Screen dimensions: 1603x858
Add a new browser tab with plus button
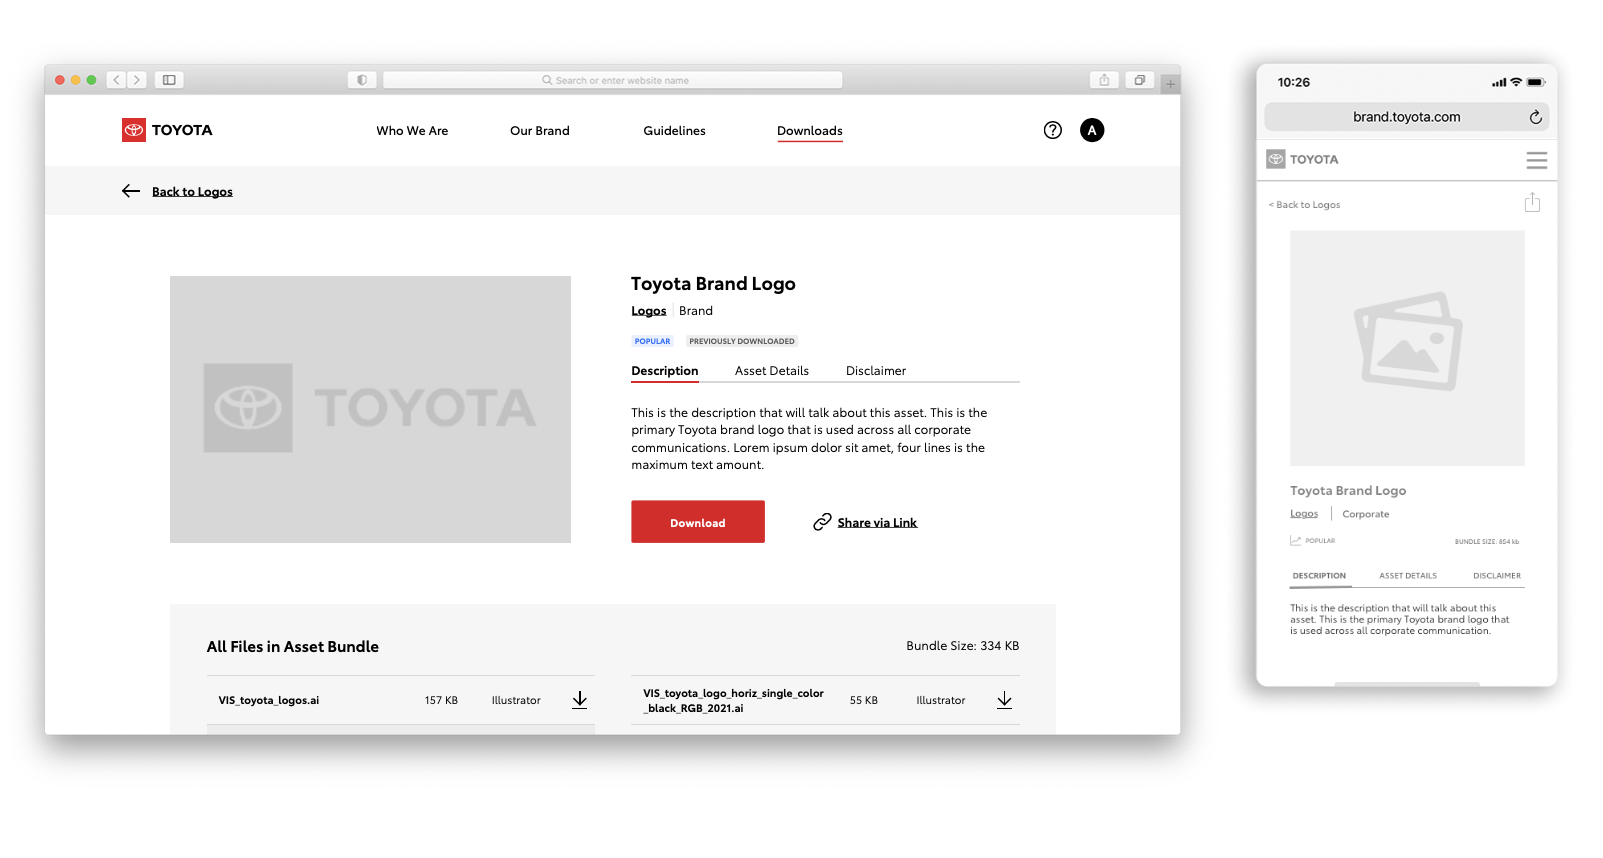tap(1170, 84)
